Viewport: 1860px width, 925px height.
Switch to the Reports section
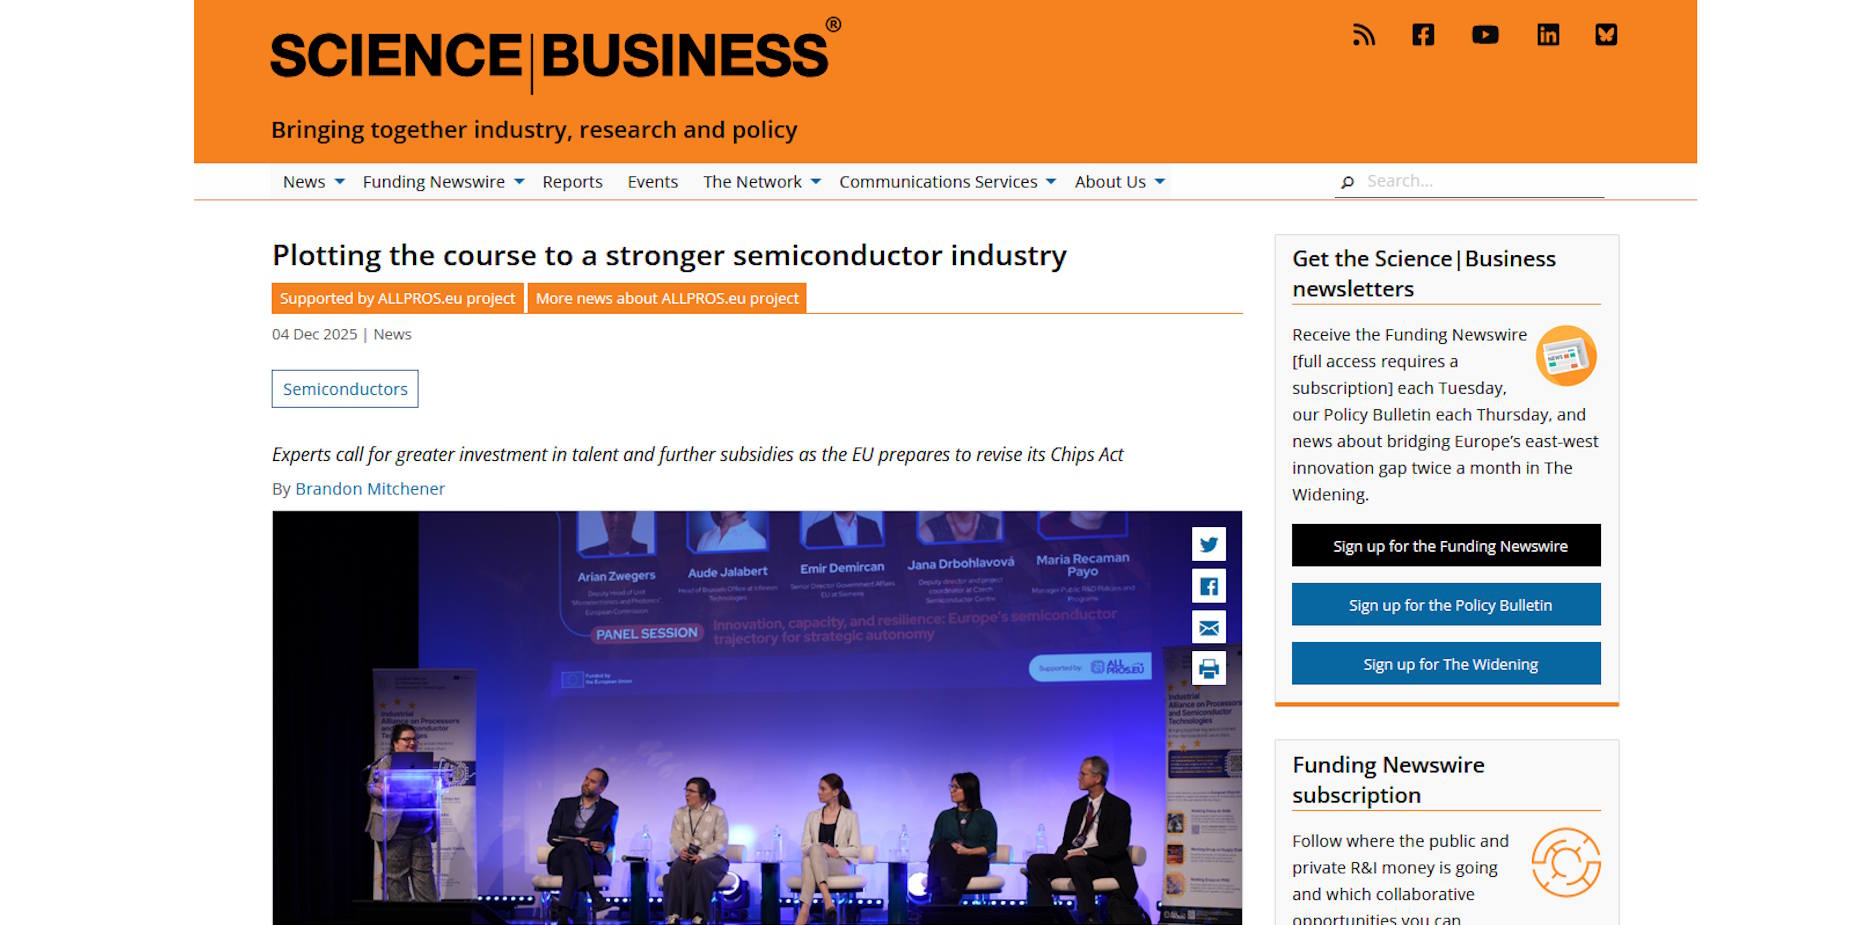(572, 181)
